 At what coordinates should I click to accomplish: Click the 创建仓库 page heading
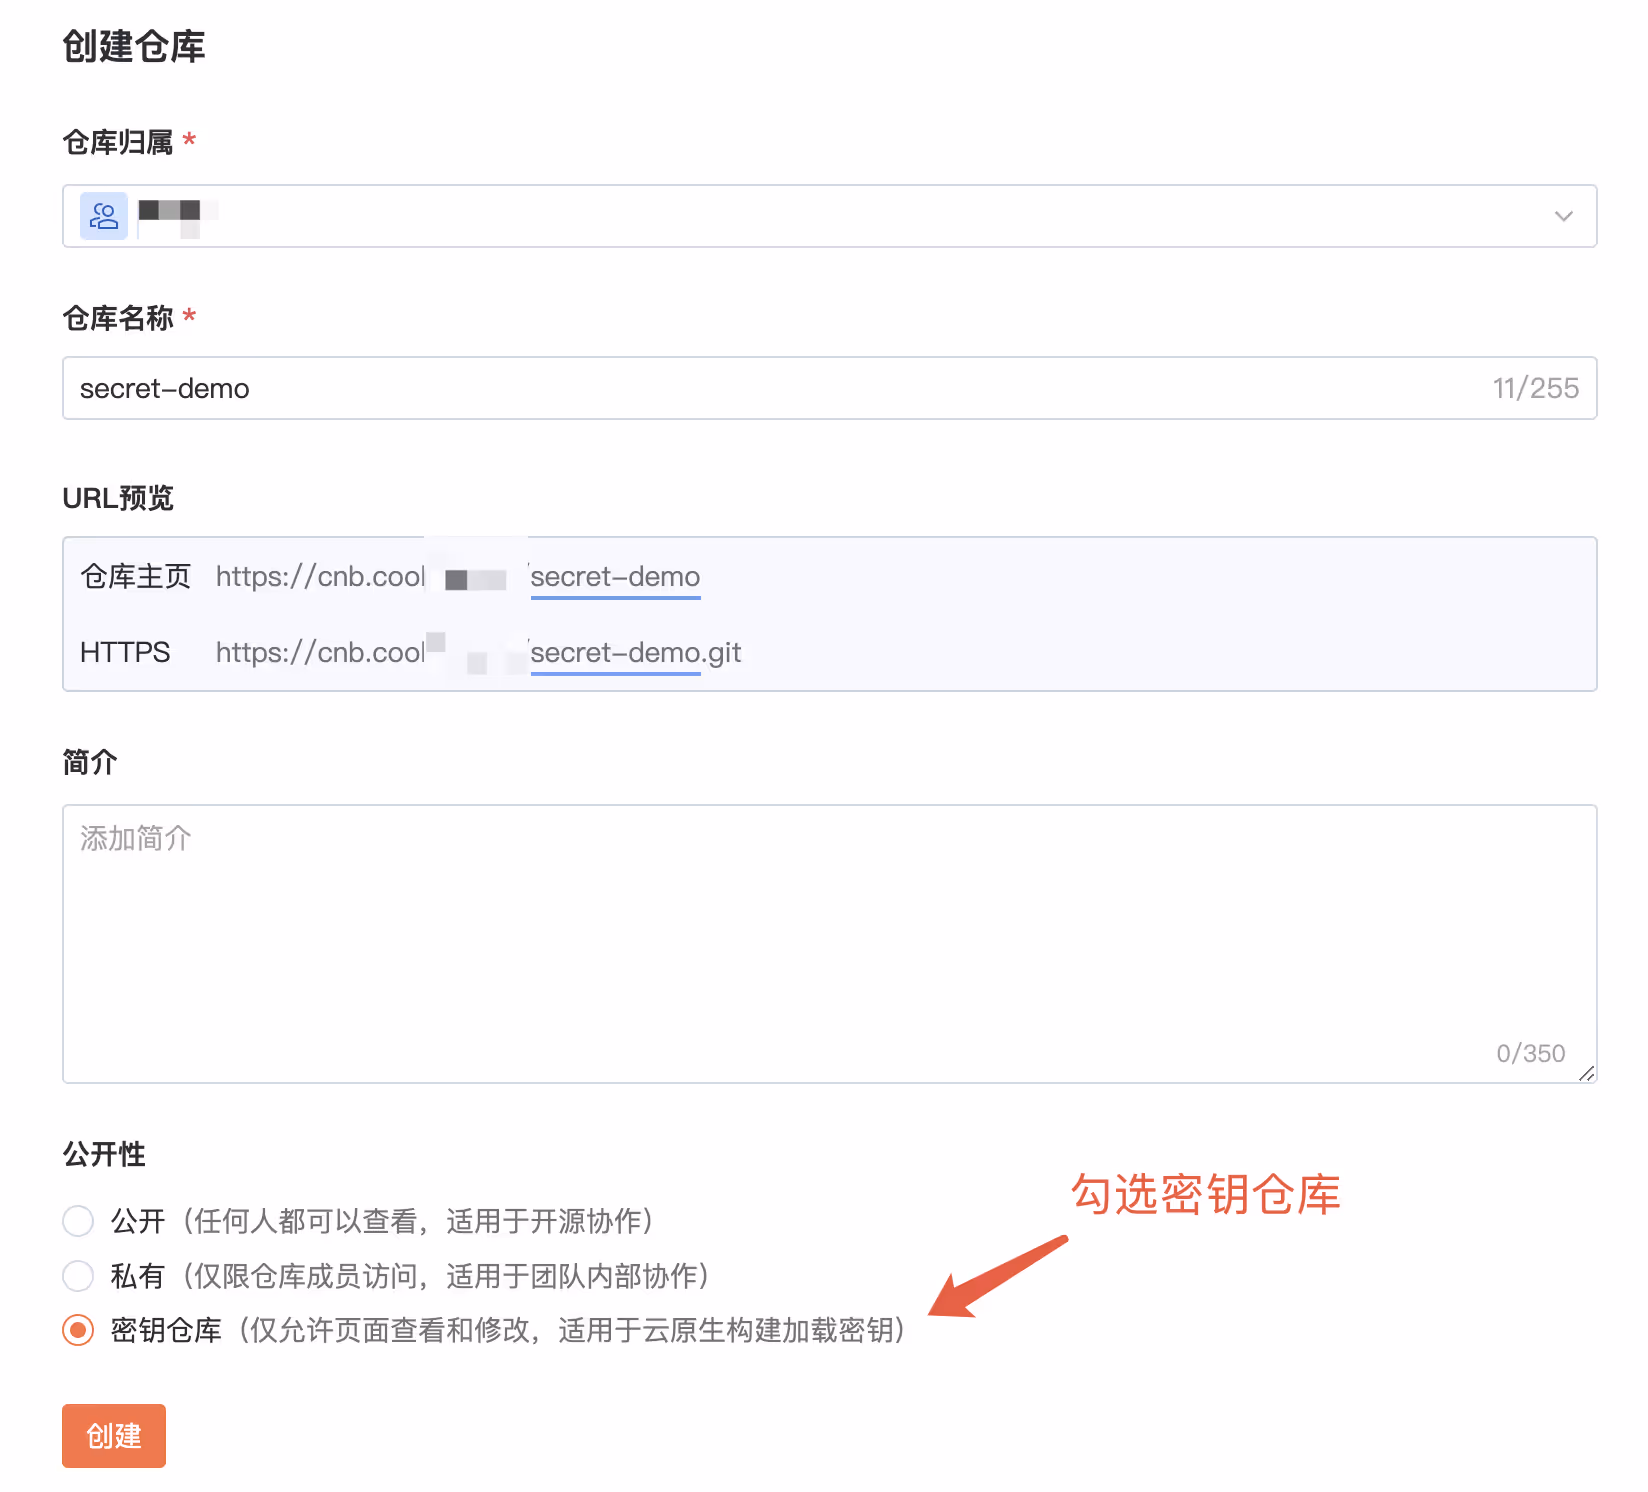pos(134,47)
